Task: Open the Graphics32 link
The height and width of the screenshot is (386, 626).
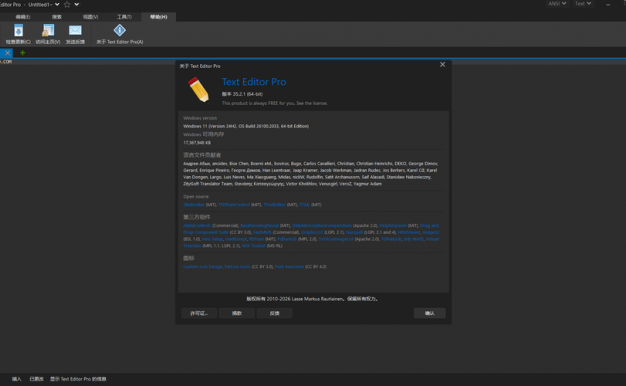Action: (x=312, y=232)
